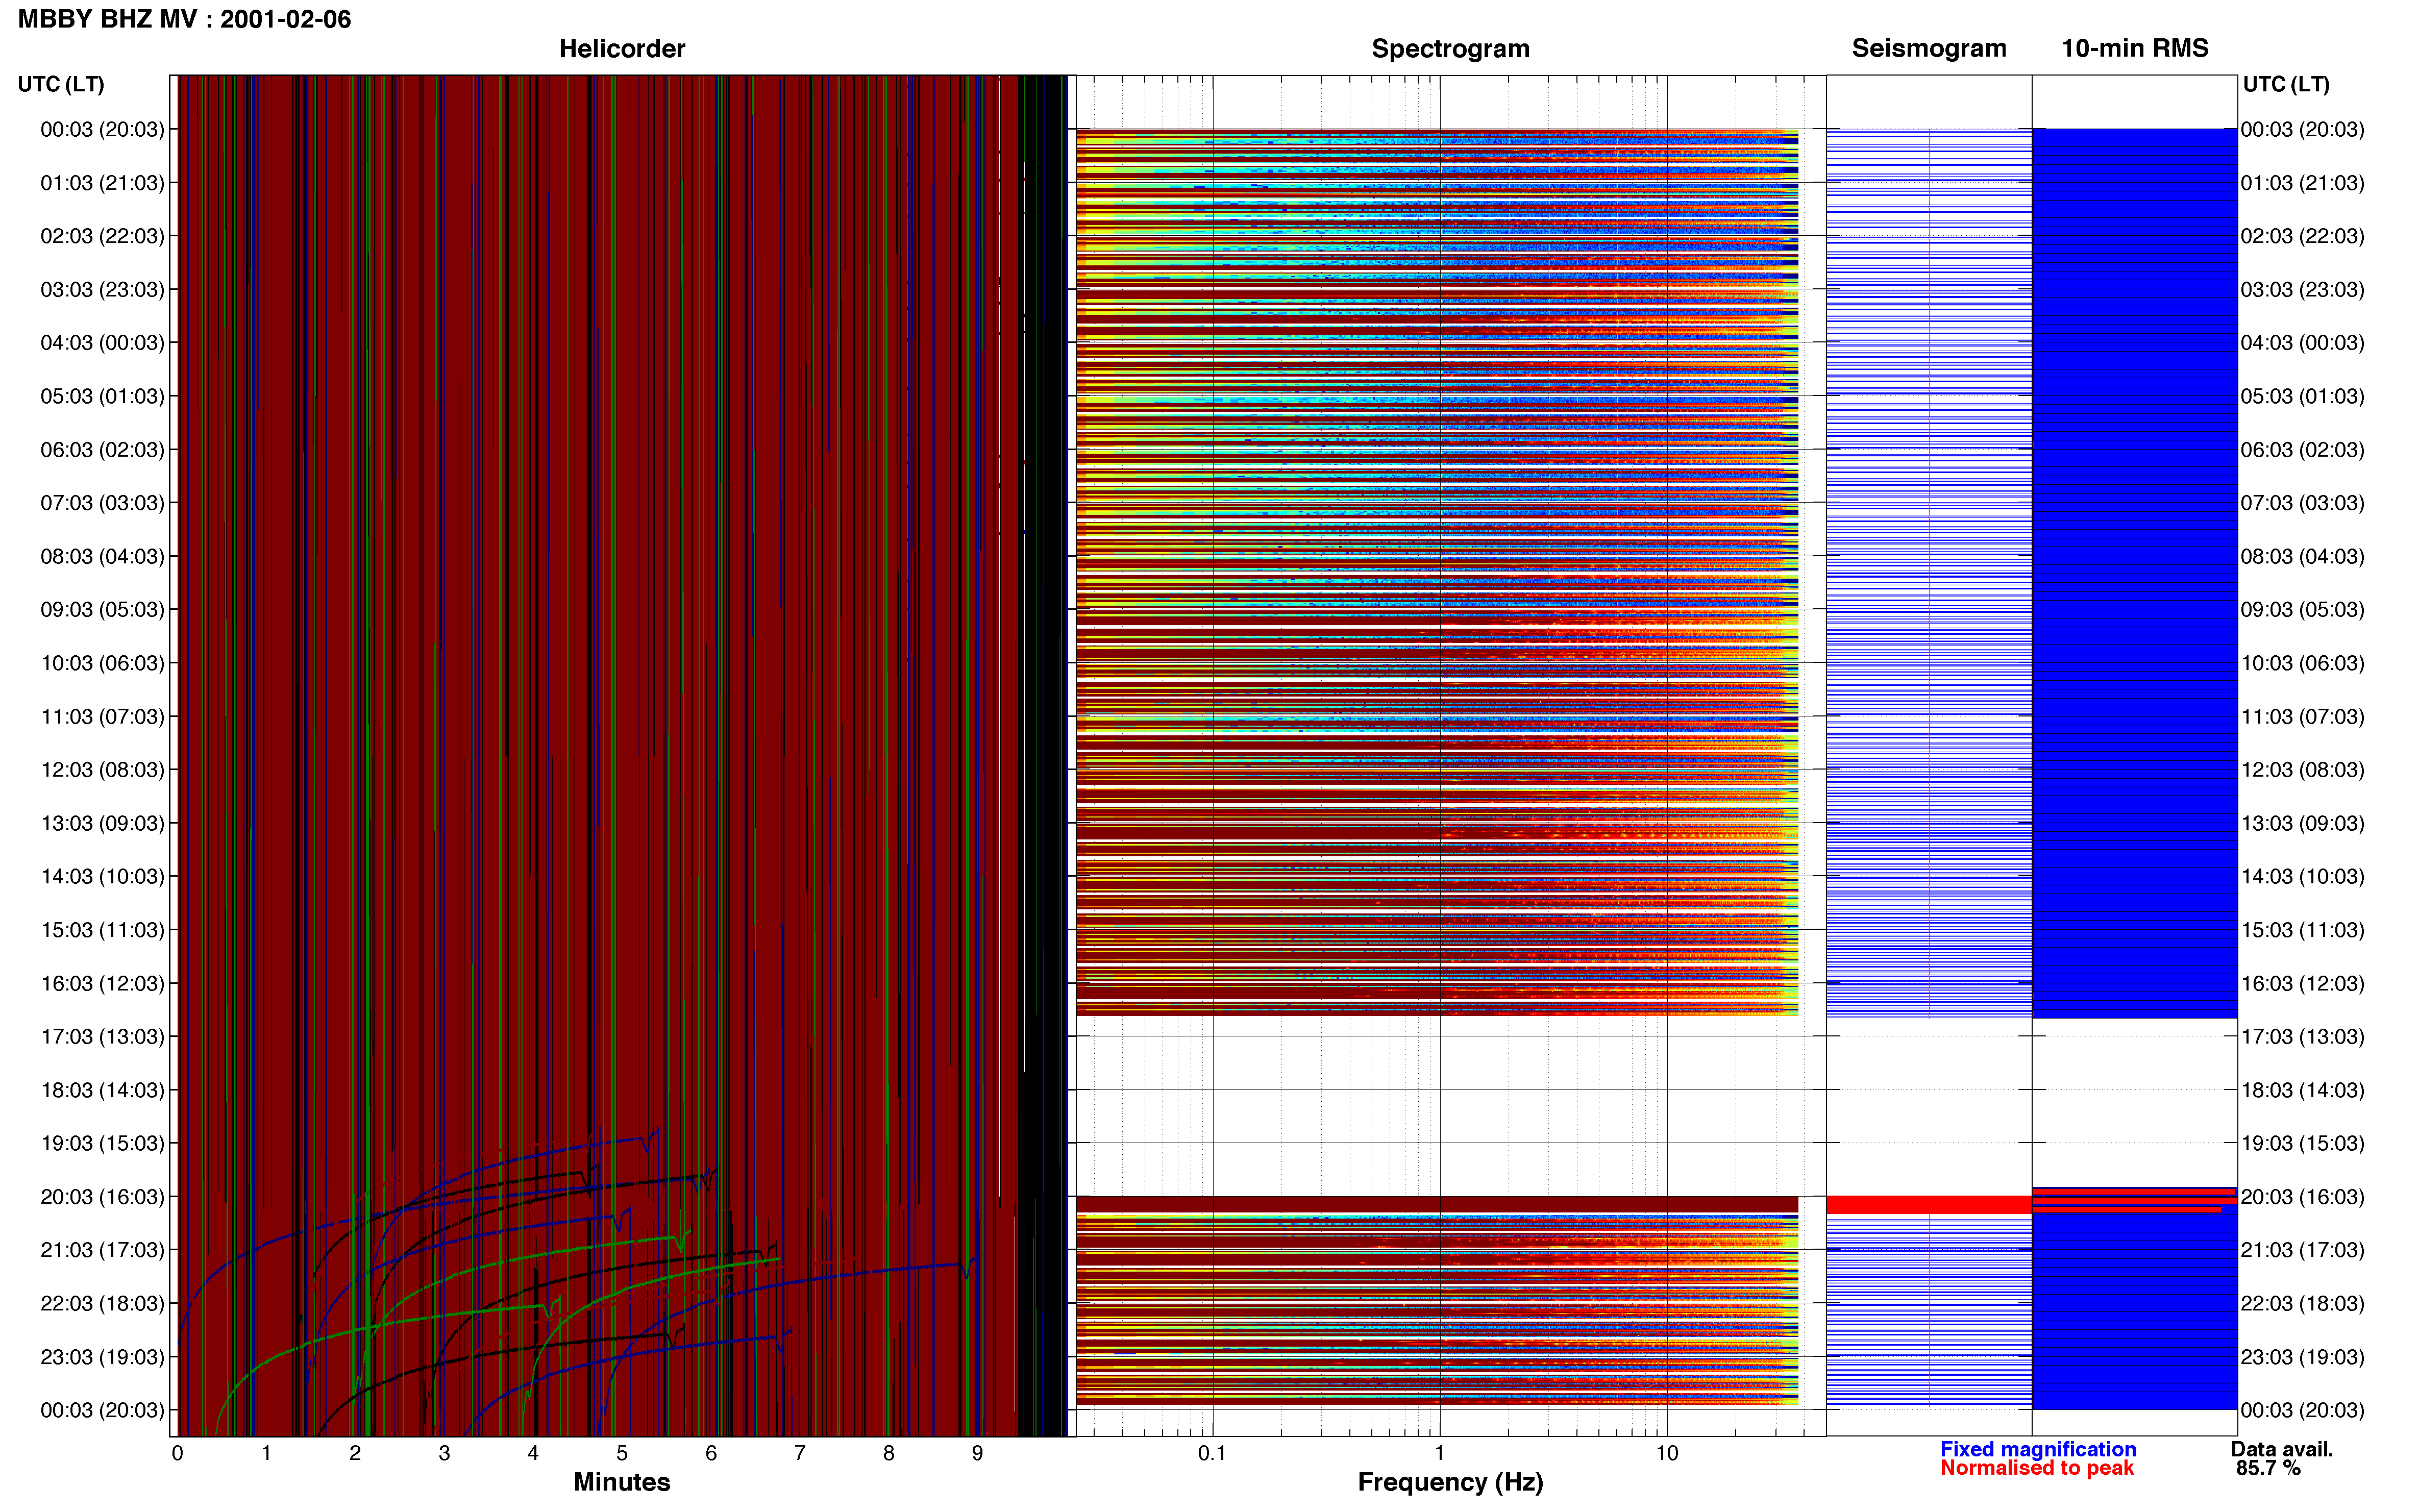Click the red bar in Seismogram panel
The width and height of the screenshot is (2419, 1512).
tap(1928, 1205)
